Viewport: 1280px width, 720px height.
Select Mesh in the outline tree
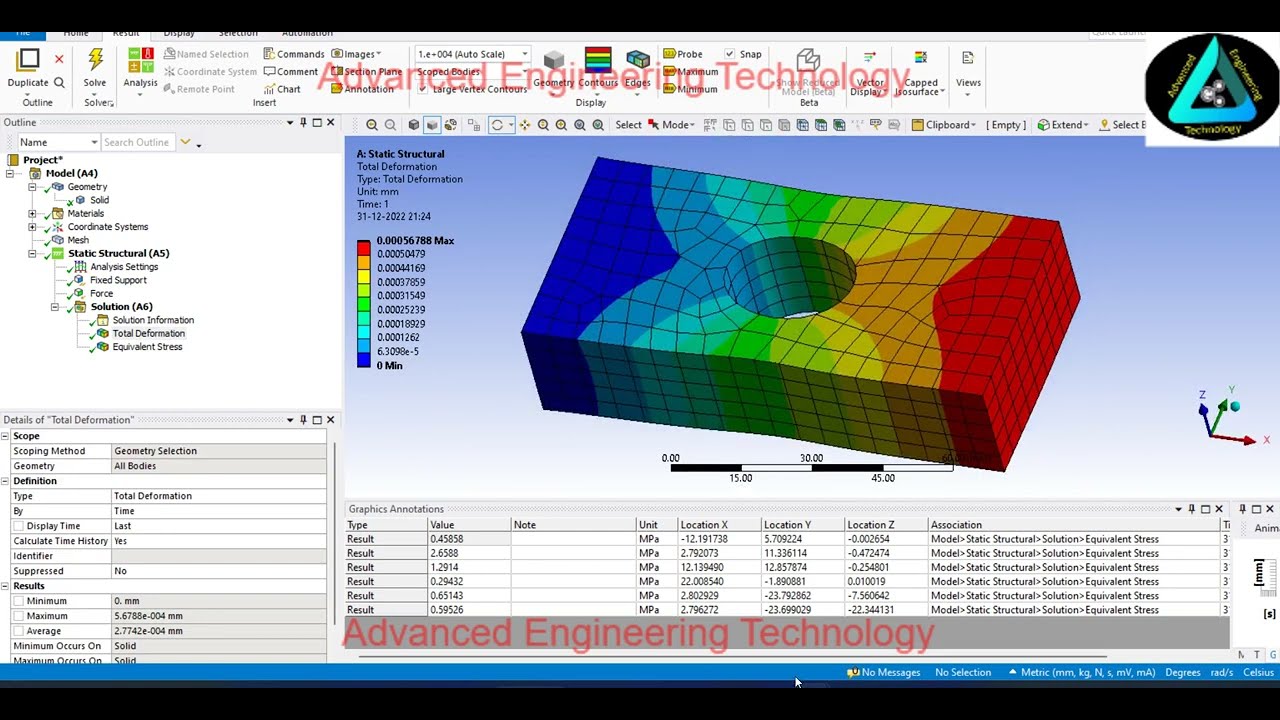78,240
